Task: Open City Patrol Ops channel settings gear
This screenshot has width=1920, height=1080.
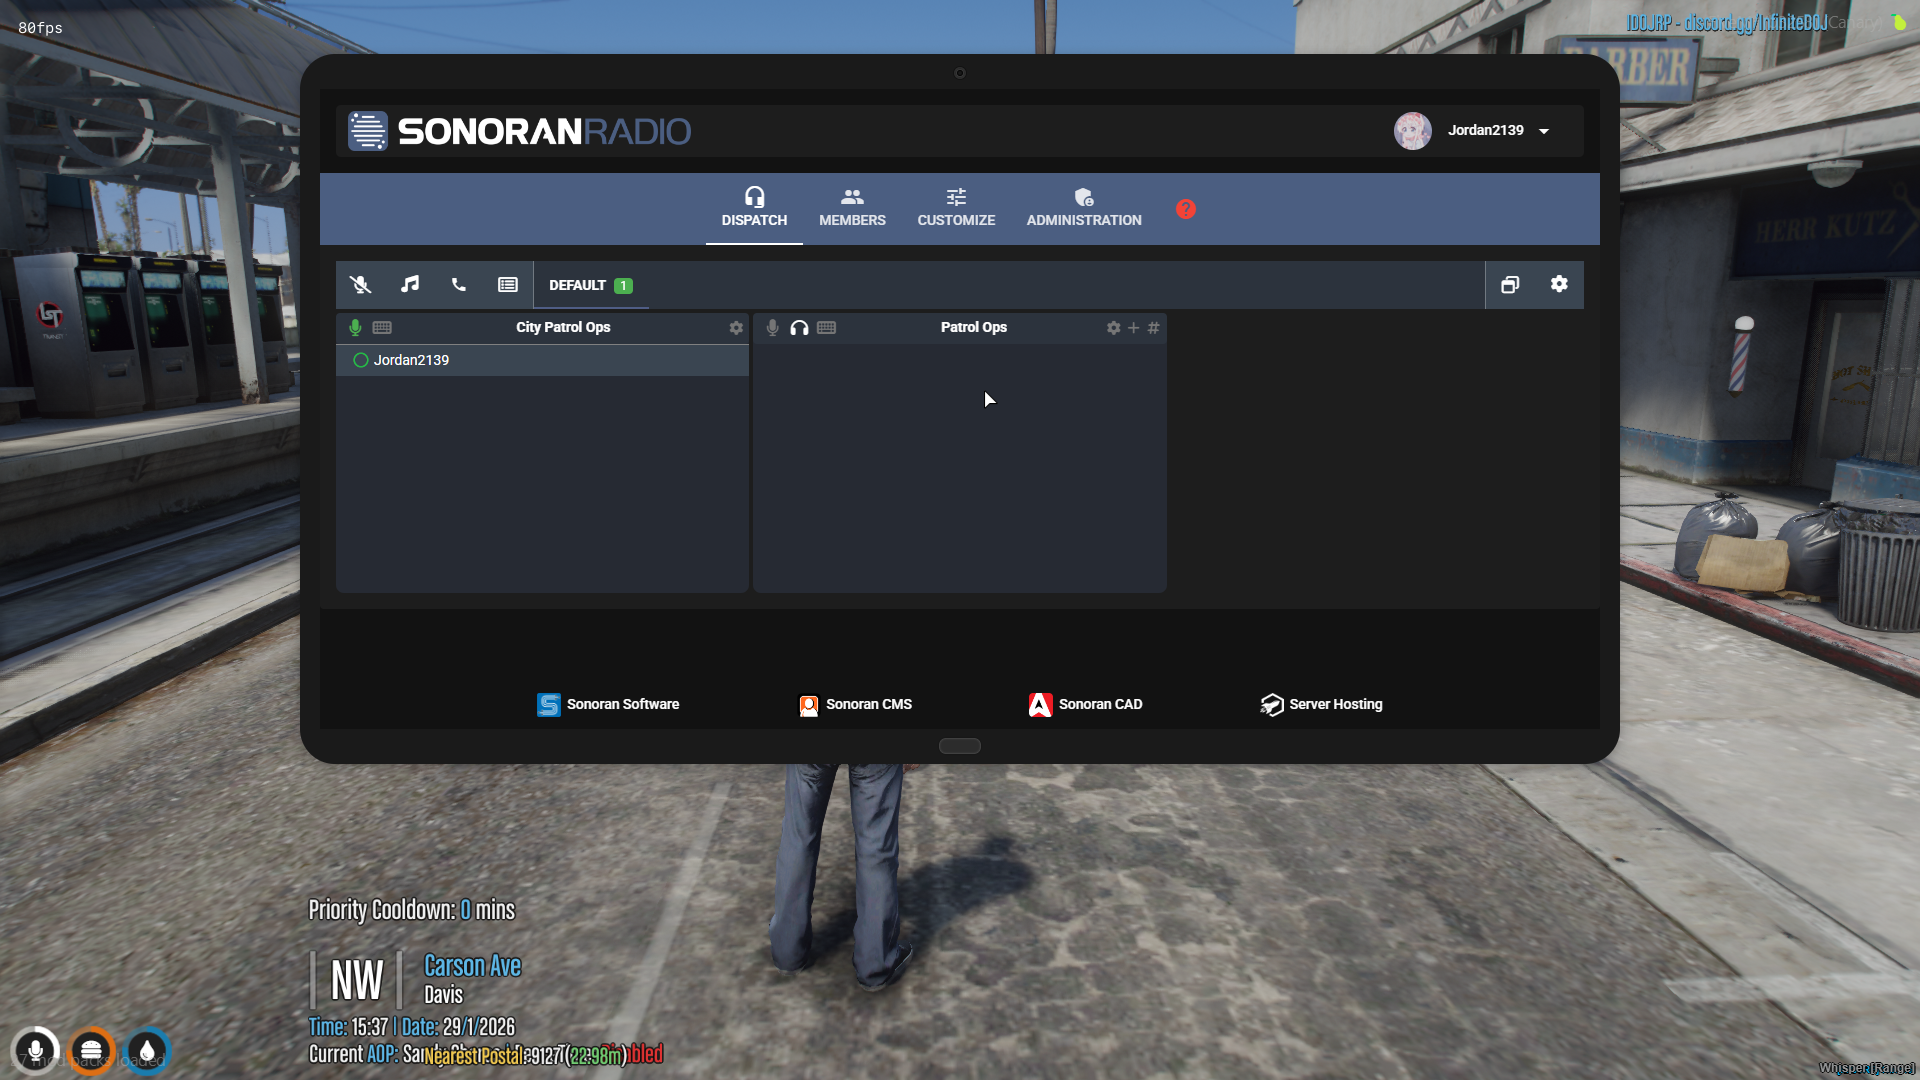Action: [x=736, y=328]
